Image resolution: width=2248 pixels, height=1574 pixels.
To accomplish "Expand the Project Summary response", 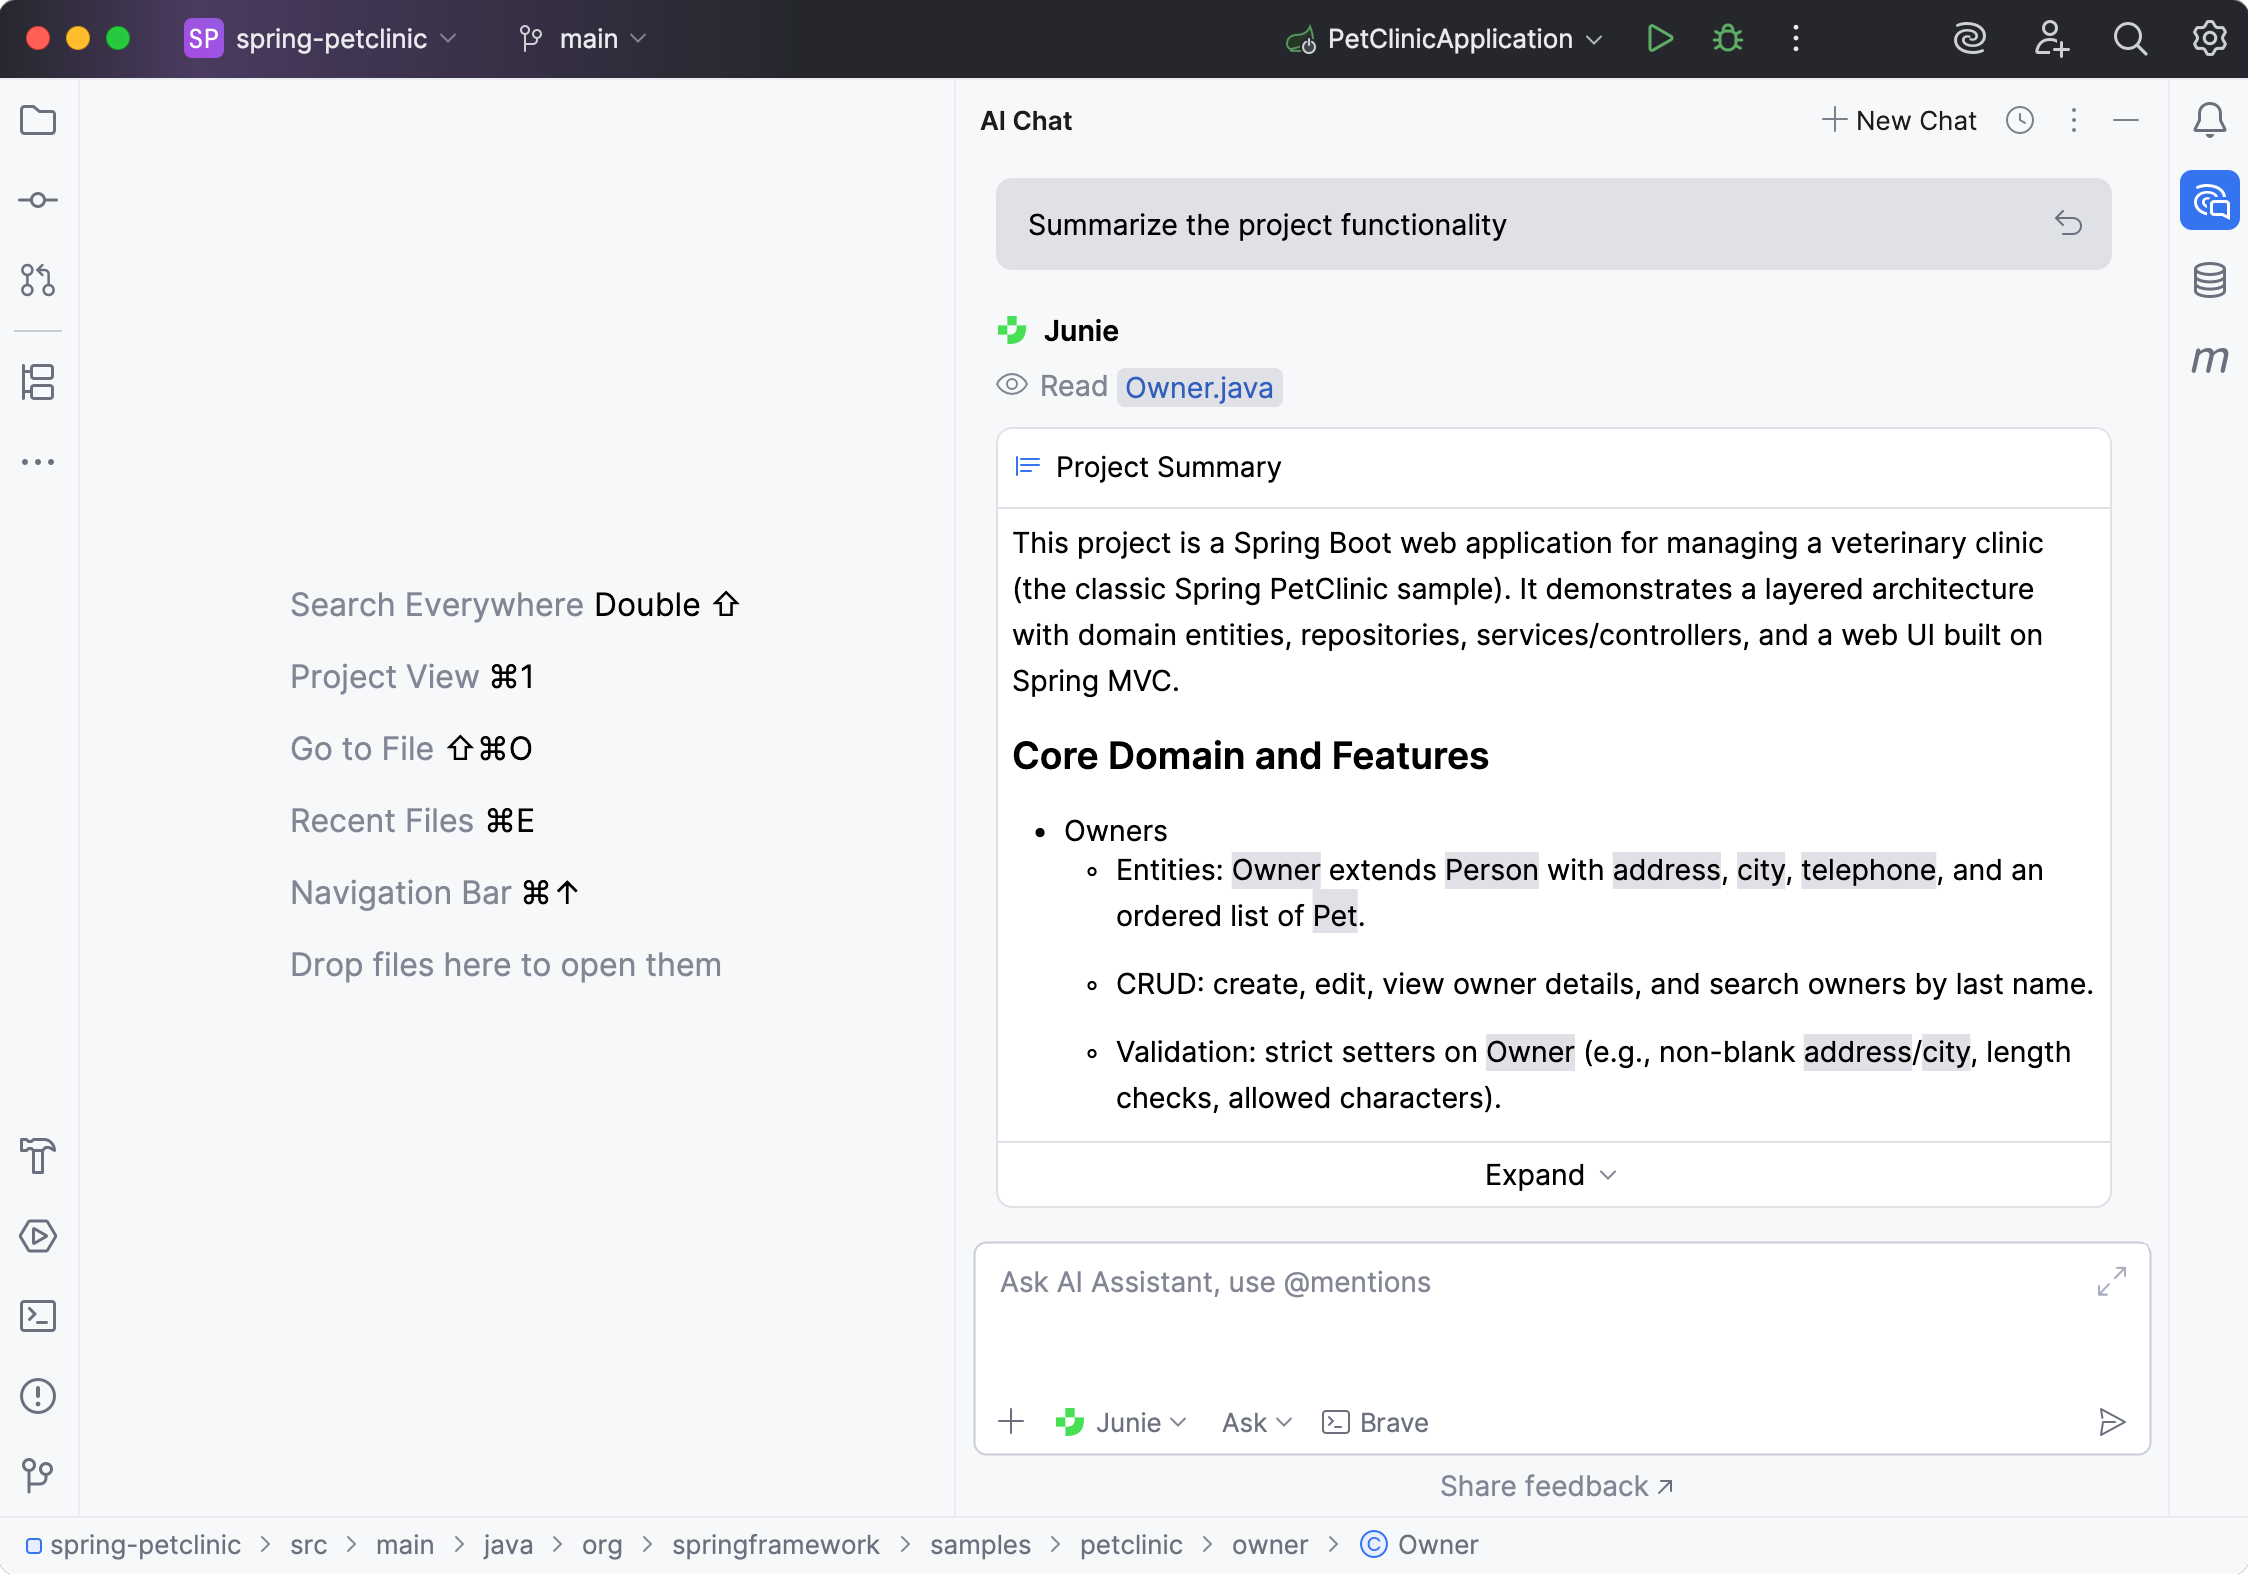I will point(1551,1175).
